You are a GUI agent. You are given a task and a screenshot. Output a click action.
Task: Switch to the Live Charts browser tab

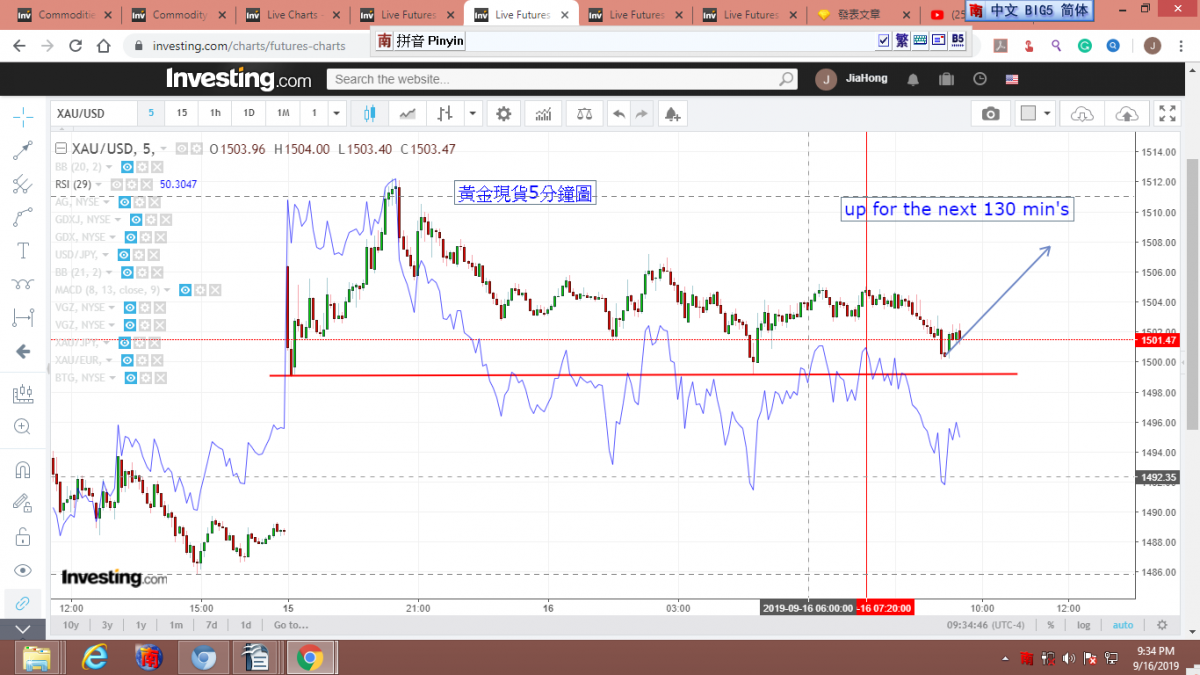(291, 15)
